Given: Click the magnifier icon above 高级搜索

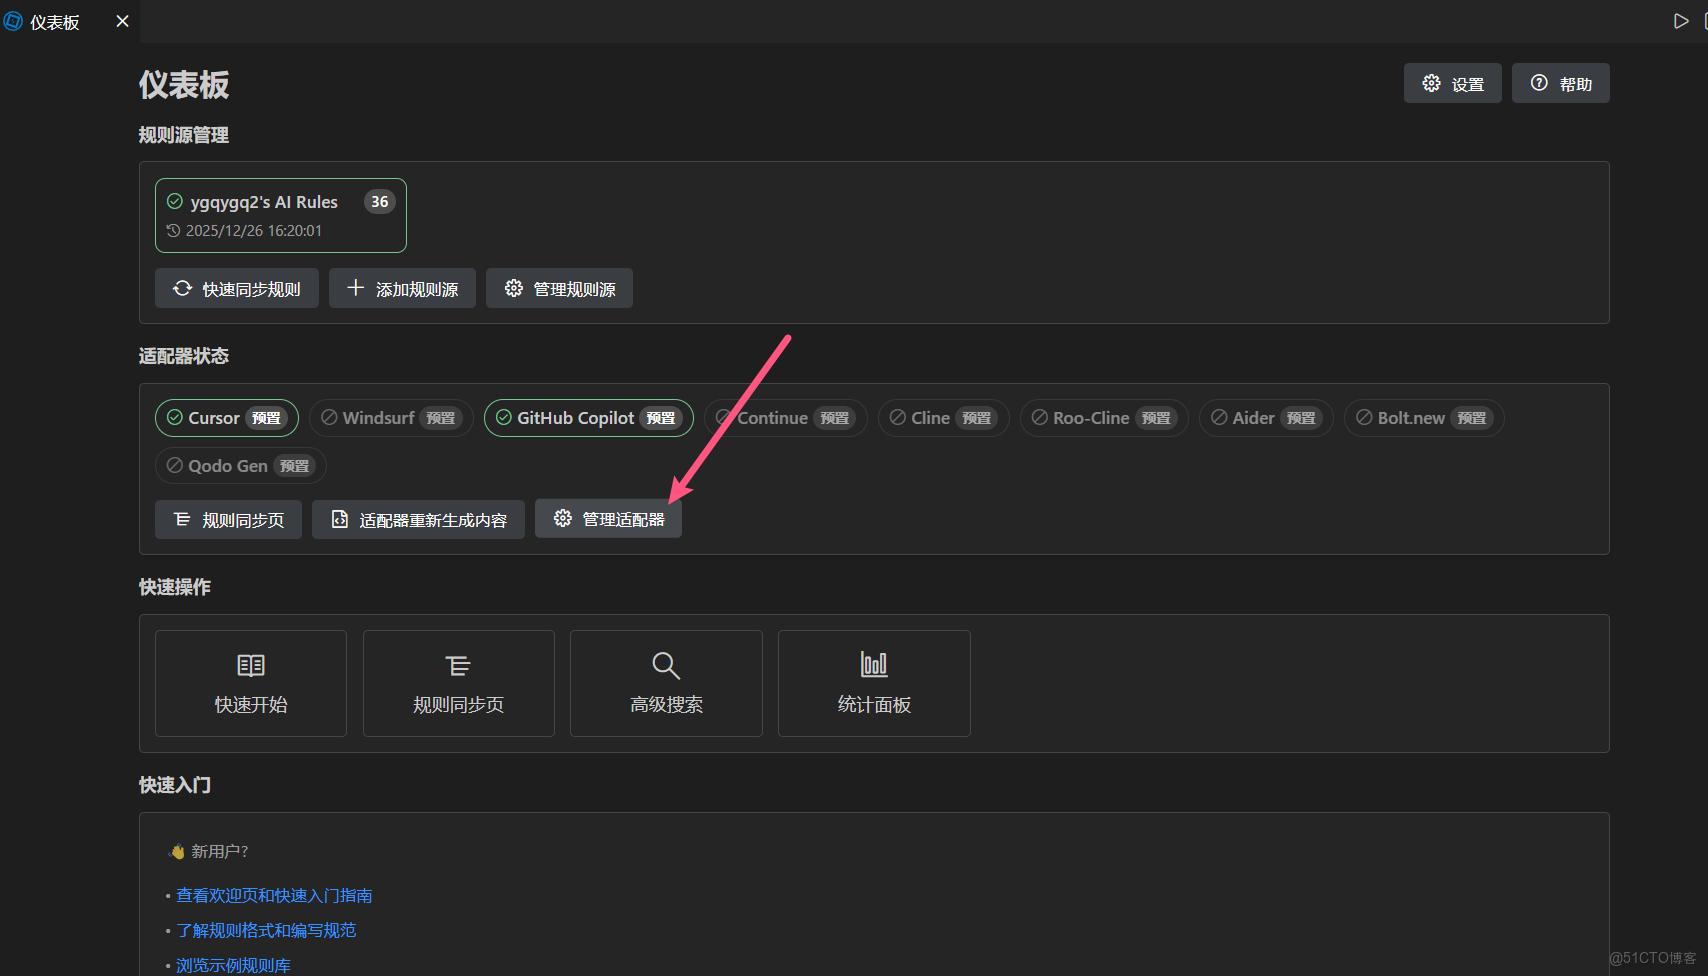Looking at the screenshot, I should tap(666, 665).
